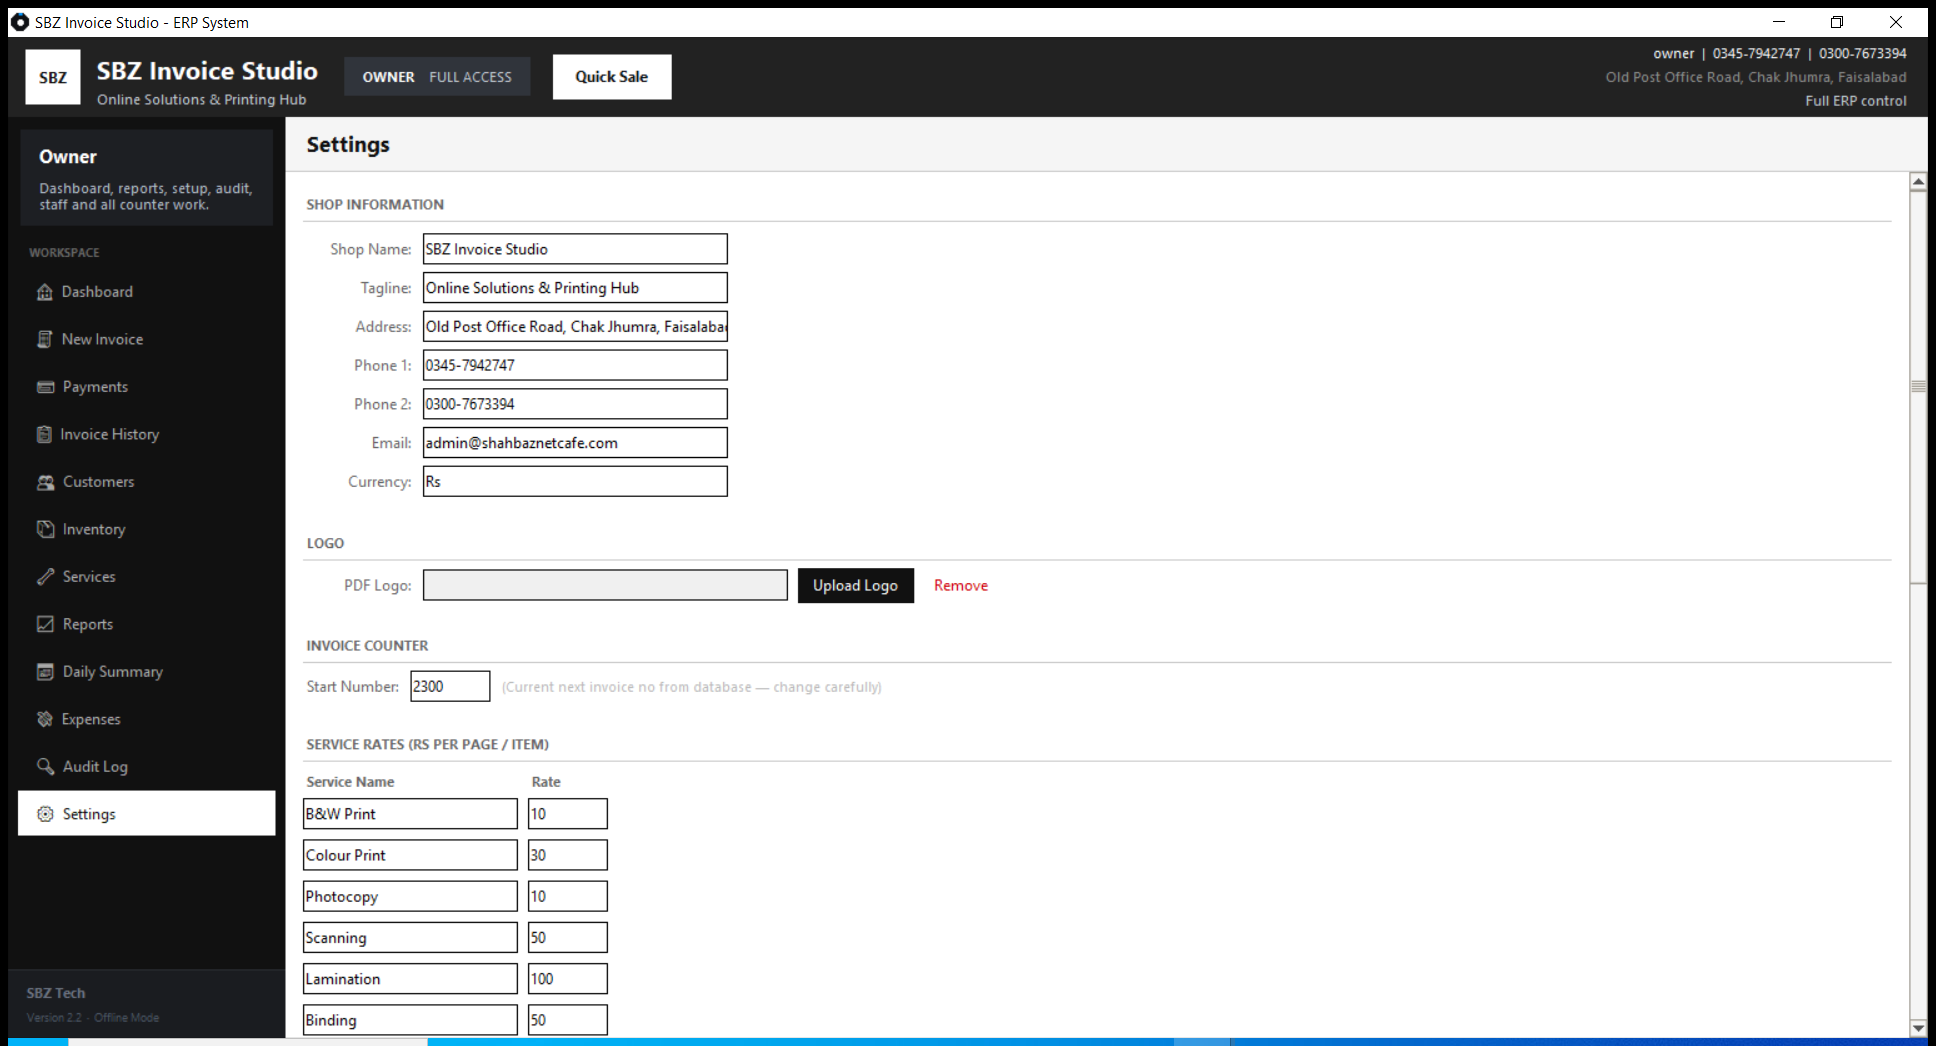Open the Payments section label

[x=95, y=387]
